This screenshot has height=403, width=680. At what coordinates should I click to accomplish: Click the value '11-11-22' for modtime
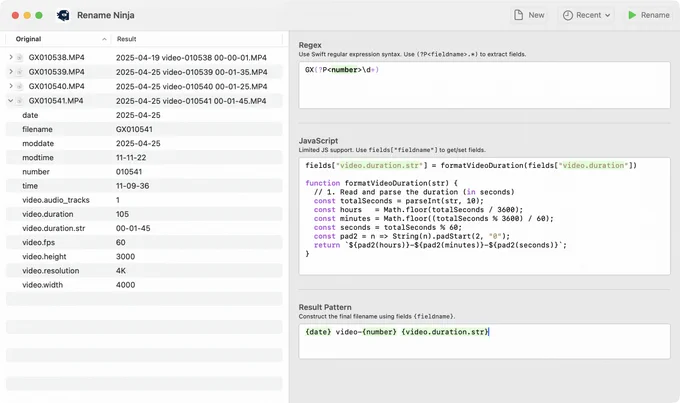click(x=131, y=157)
